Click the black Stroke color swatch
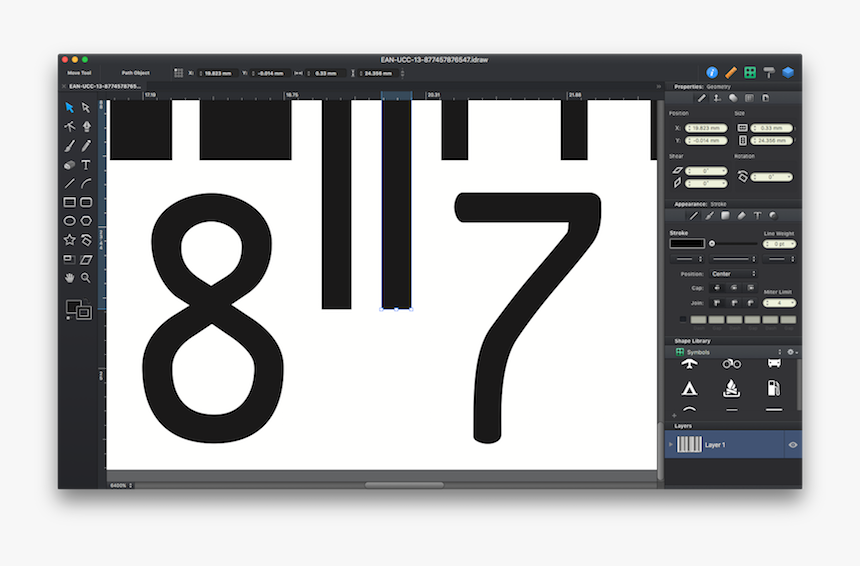Viewport: 860px width, 566px height. pos(686,243)
